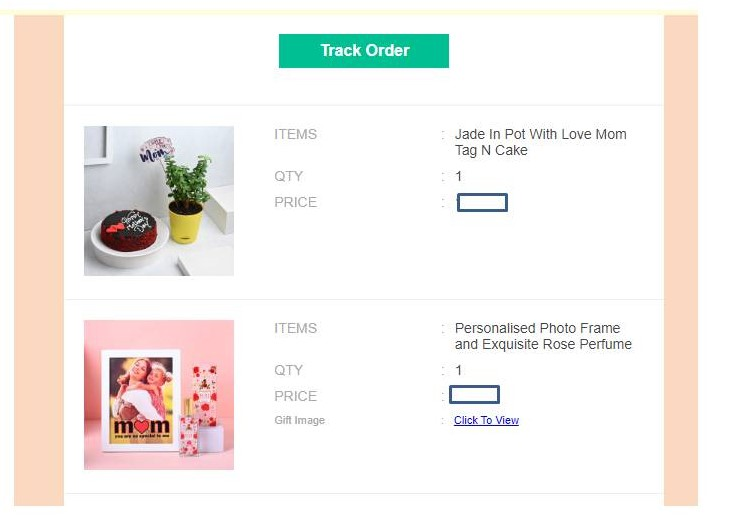Open the Click To View gift image link
Viewport: 734px width, 524px height.
[x=486, y=421]
